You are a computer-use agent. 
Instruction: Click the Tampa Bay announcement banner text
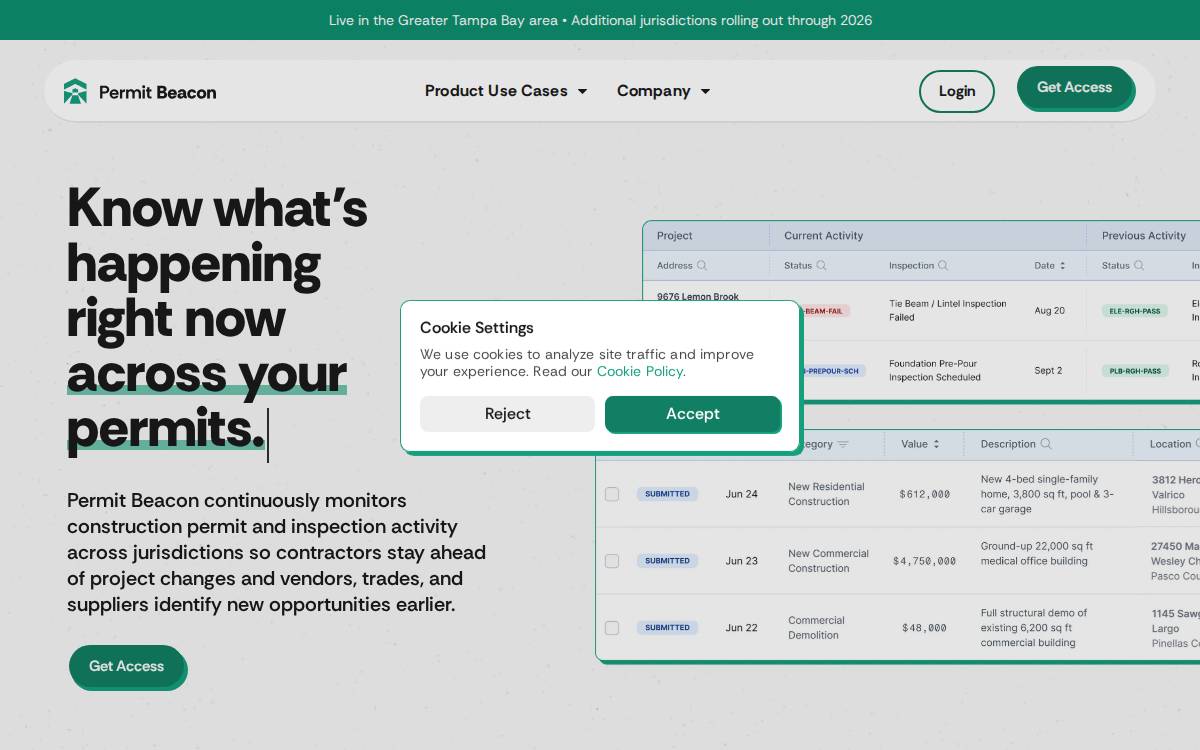pos(600,20)
